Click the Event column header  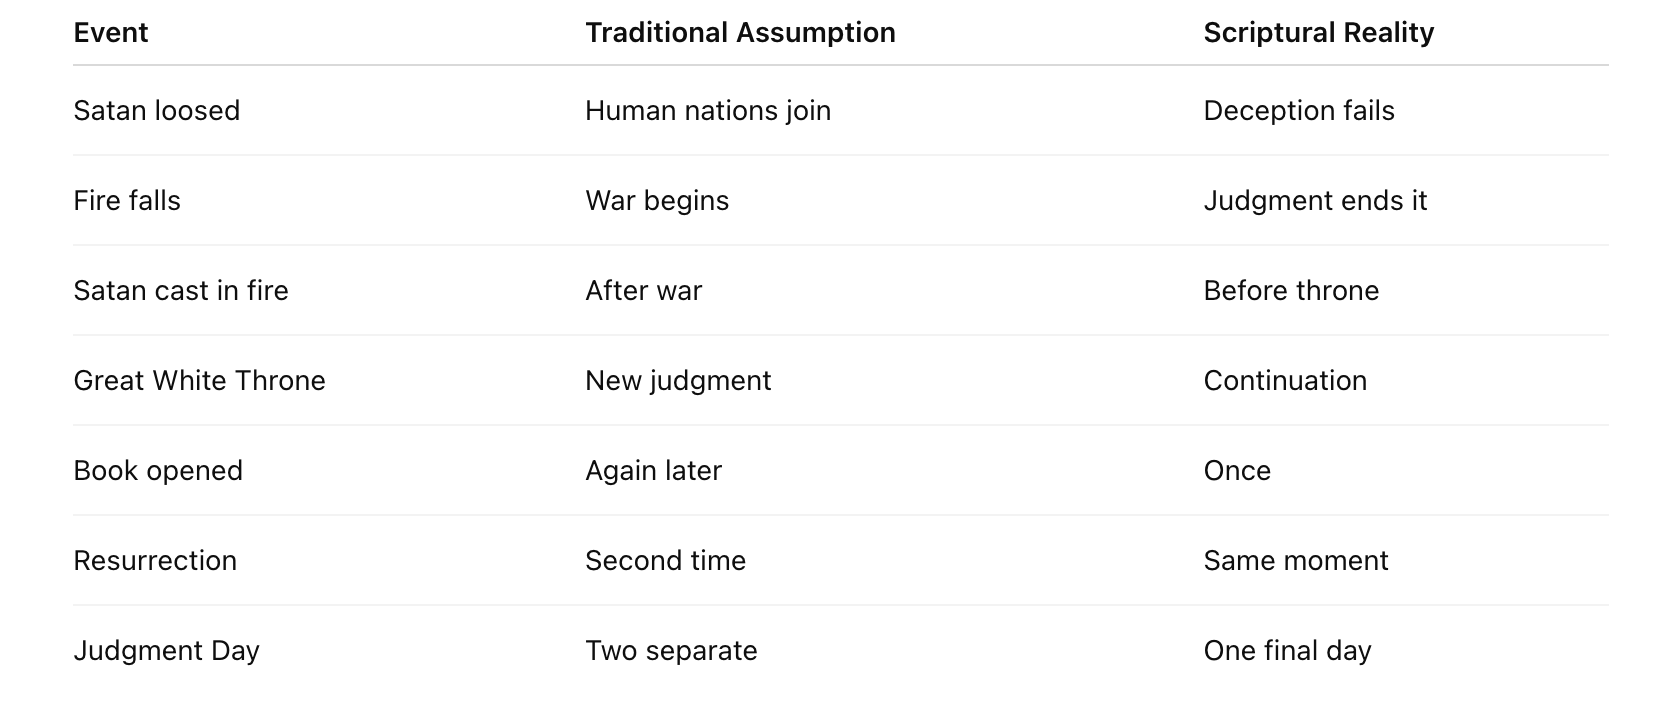[111, 33]
